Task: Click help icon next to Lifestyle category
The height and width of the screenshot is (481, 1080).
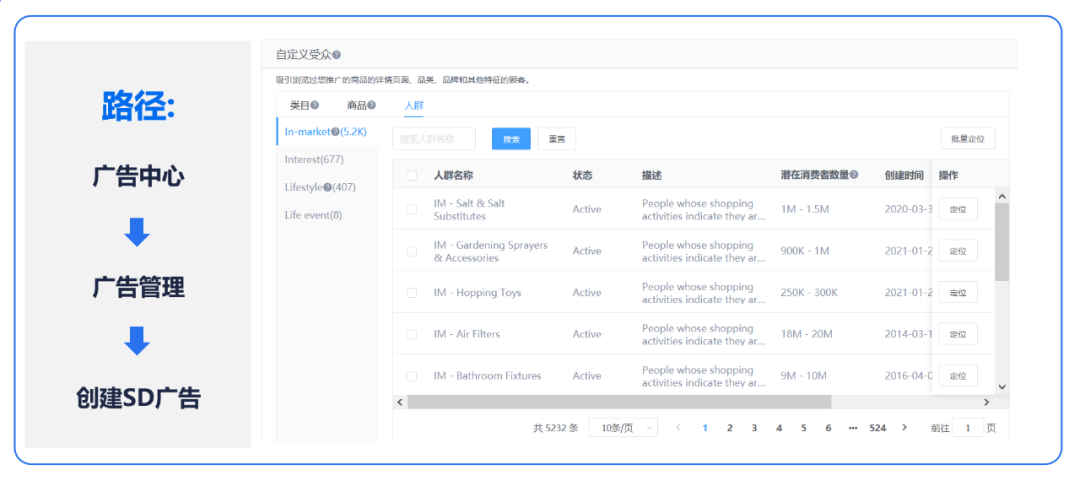Action: coord(328,187)
